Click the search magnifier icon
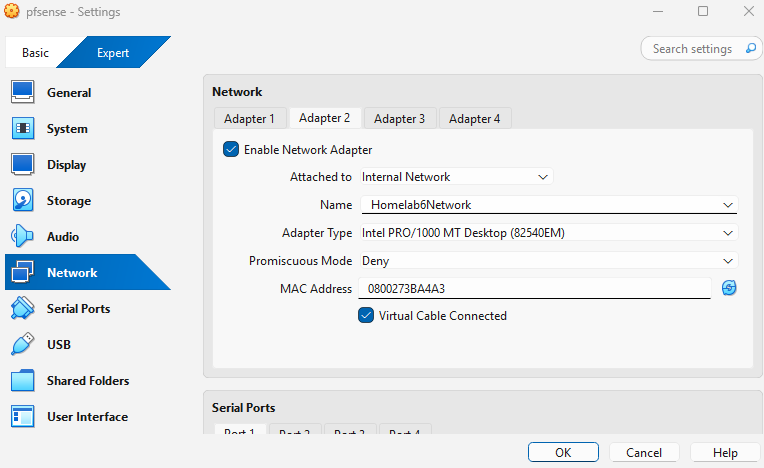The width and height of the screenshot is (764, 468). click(751, 48)
